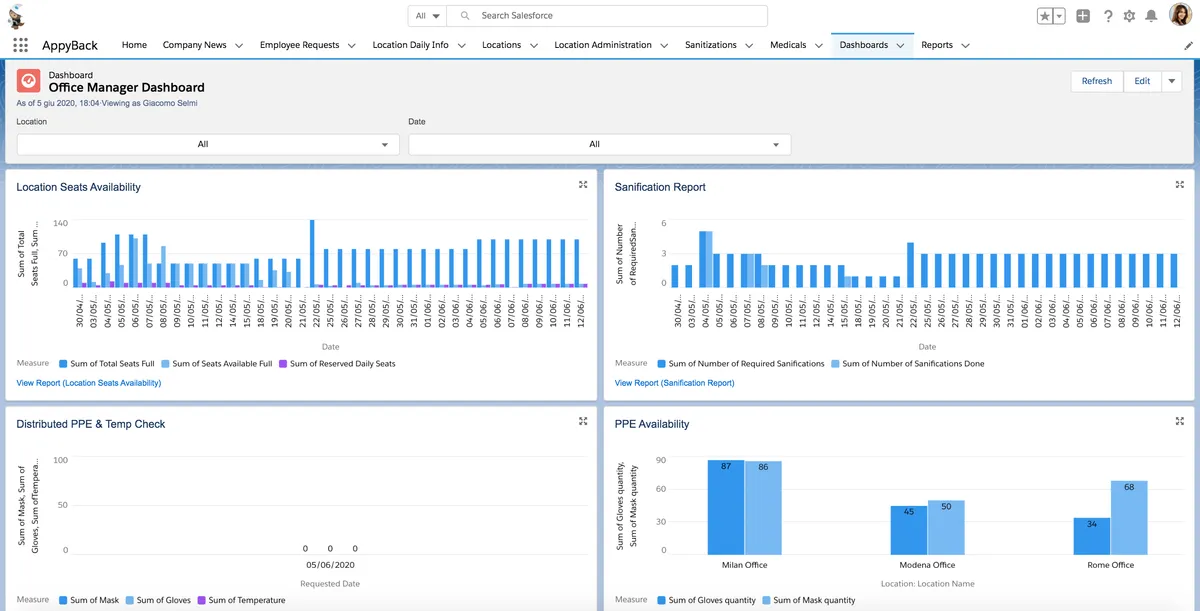Click Sum of Number of Required Sanifications legend
The width and height of the screenshot is (1200, 611).
741,364
